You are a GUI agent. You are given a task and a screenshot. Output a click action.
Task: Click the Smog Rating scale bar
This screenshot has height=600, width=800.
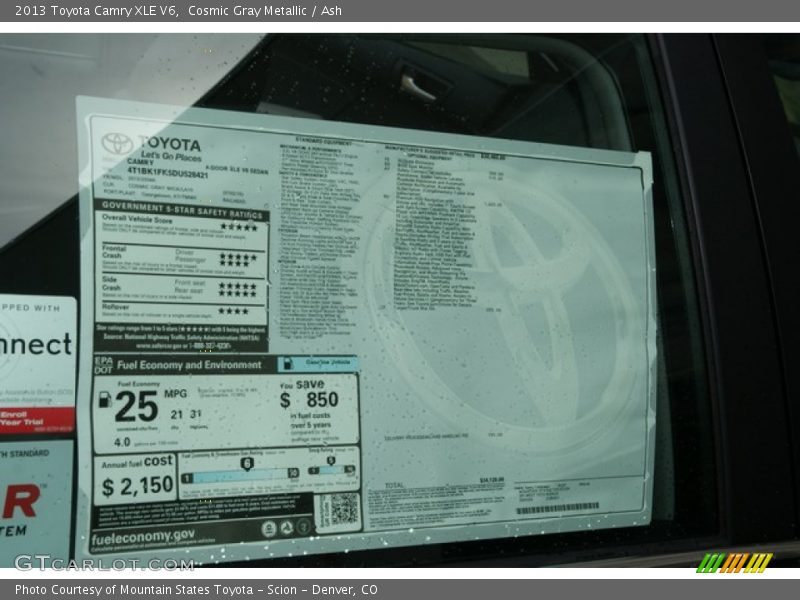coord(330,469)
